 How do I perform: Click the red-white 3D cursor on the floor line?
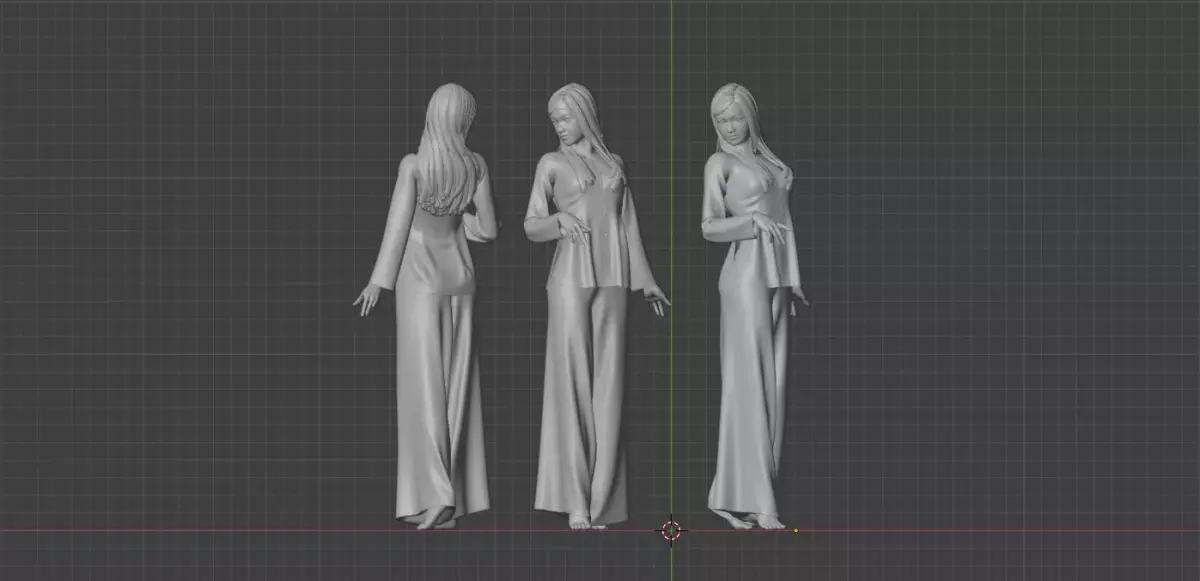click(671, 530)
